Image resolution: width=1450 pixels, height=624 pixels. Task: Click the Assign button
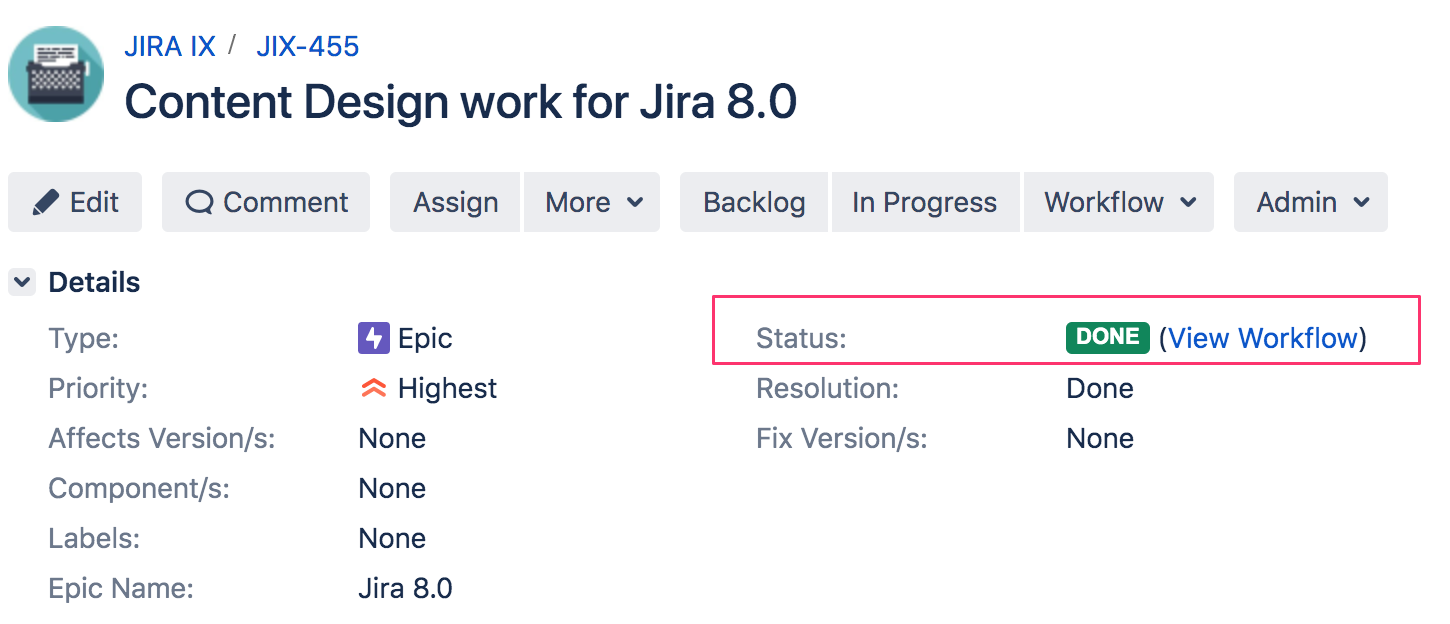[455, 202]
